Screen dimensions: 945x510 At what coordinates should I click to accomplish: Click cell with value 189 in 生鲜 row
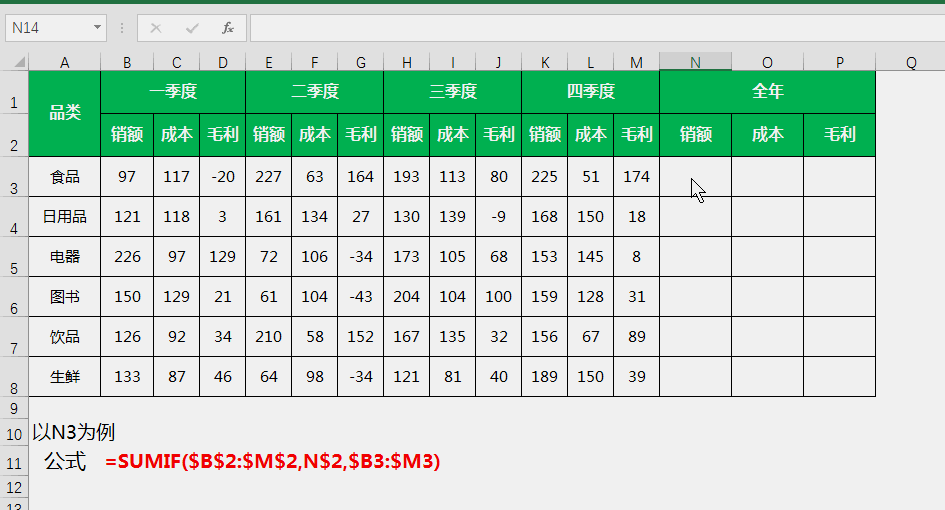pos(545,377)
